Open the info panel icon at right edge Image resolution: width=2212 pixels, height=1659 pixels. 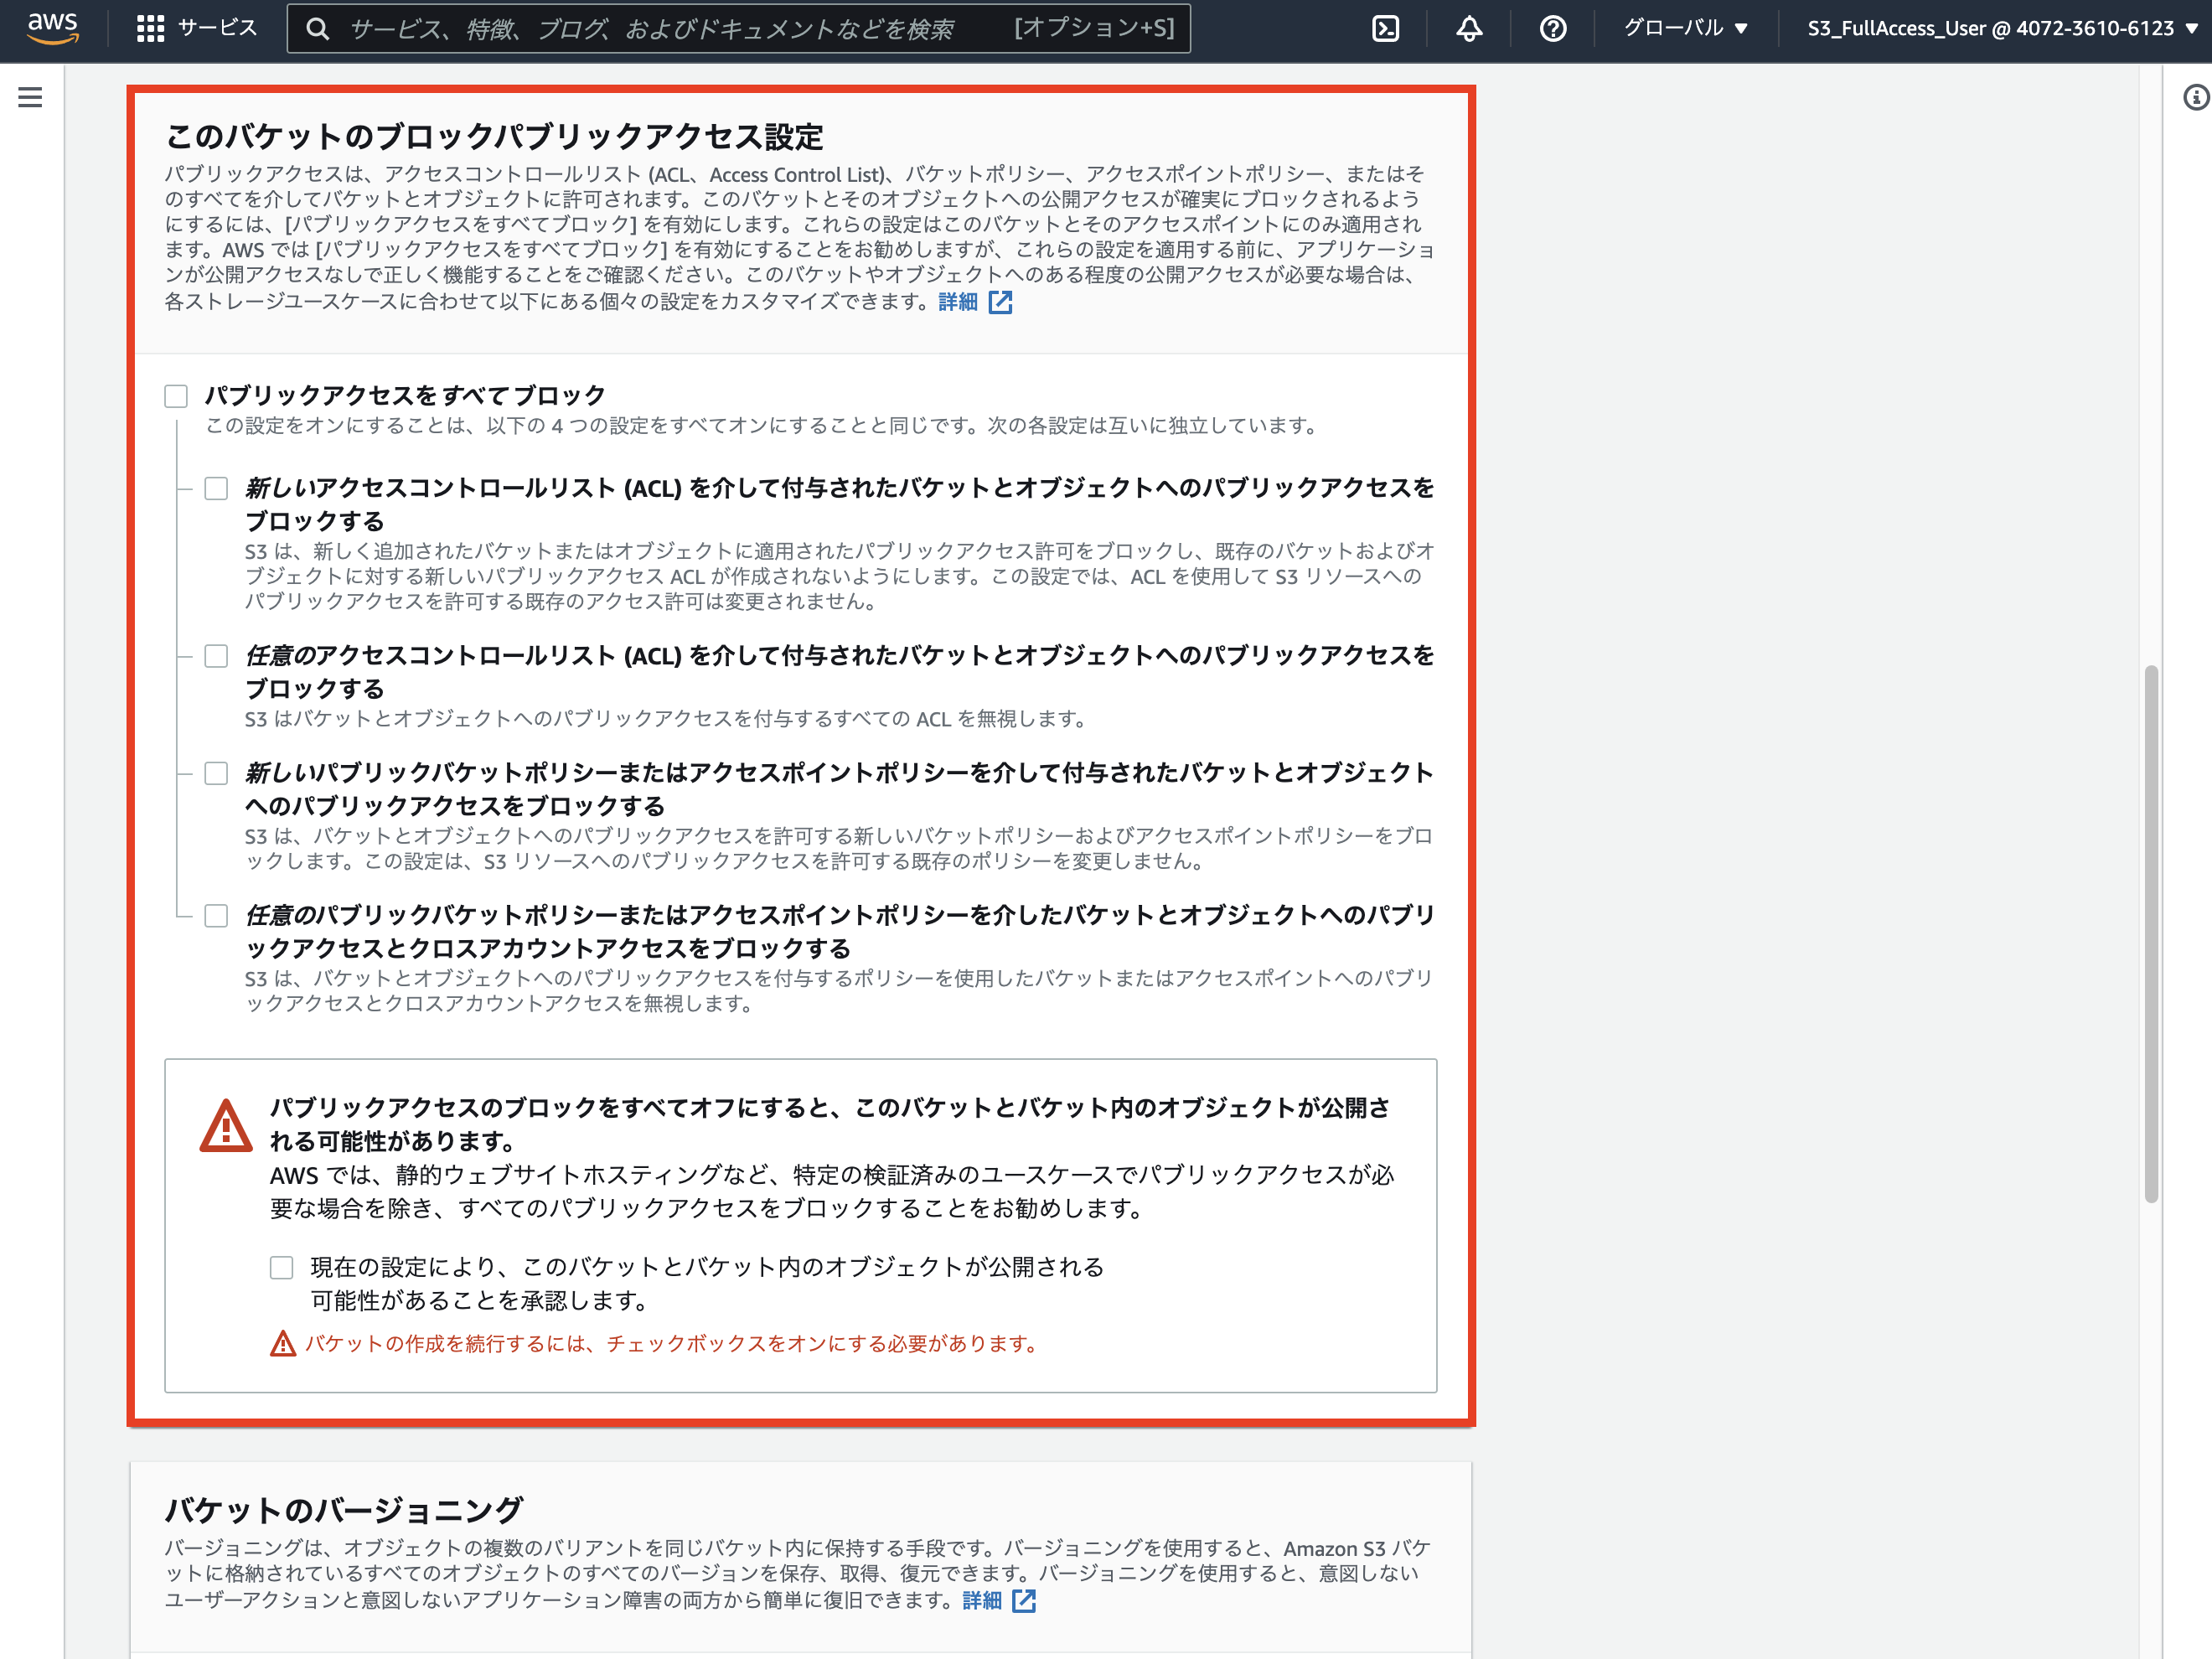tap(2196, 97)
